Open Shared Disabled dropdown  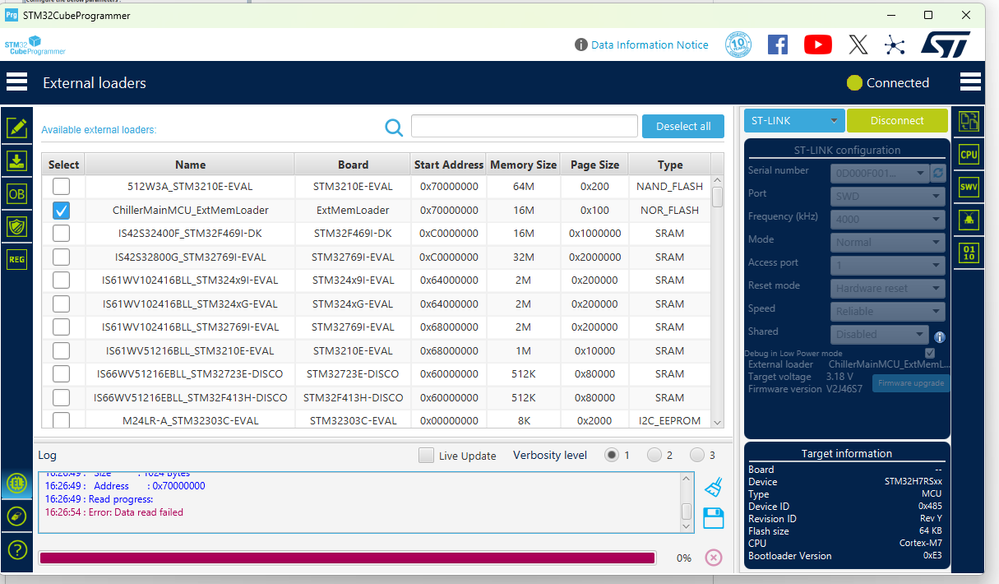tap(879, 334)
